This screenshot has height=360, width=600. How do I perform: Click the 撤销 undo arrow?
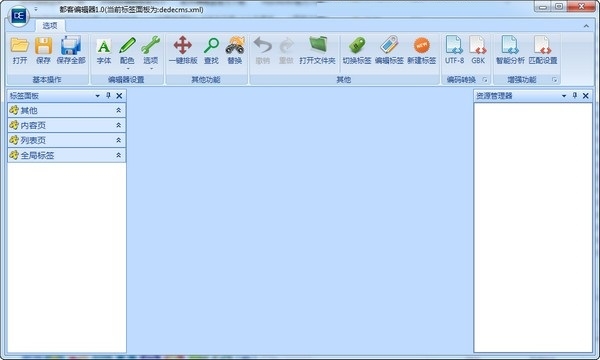[x=262, y=46]
